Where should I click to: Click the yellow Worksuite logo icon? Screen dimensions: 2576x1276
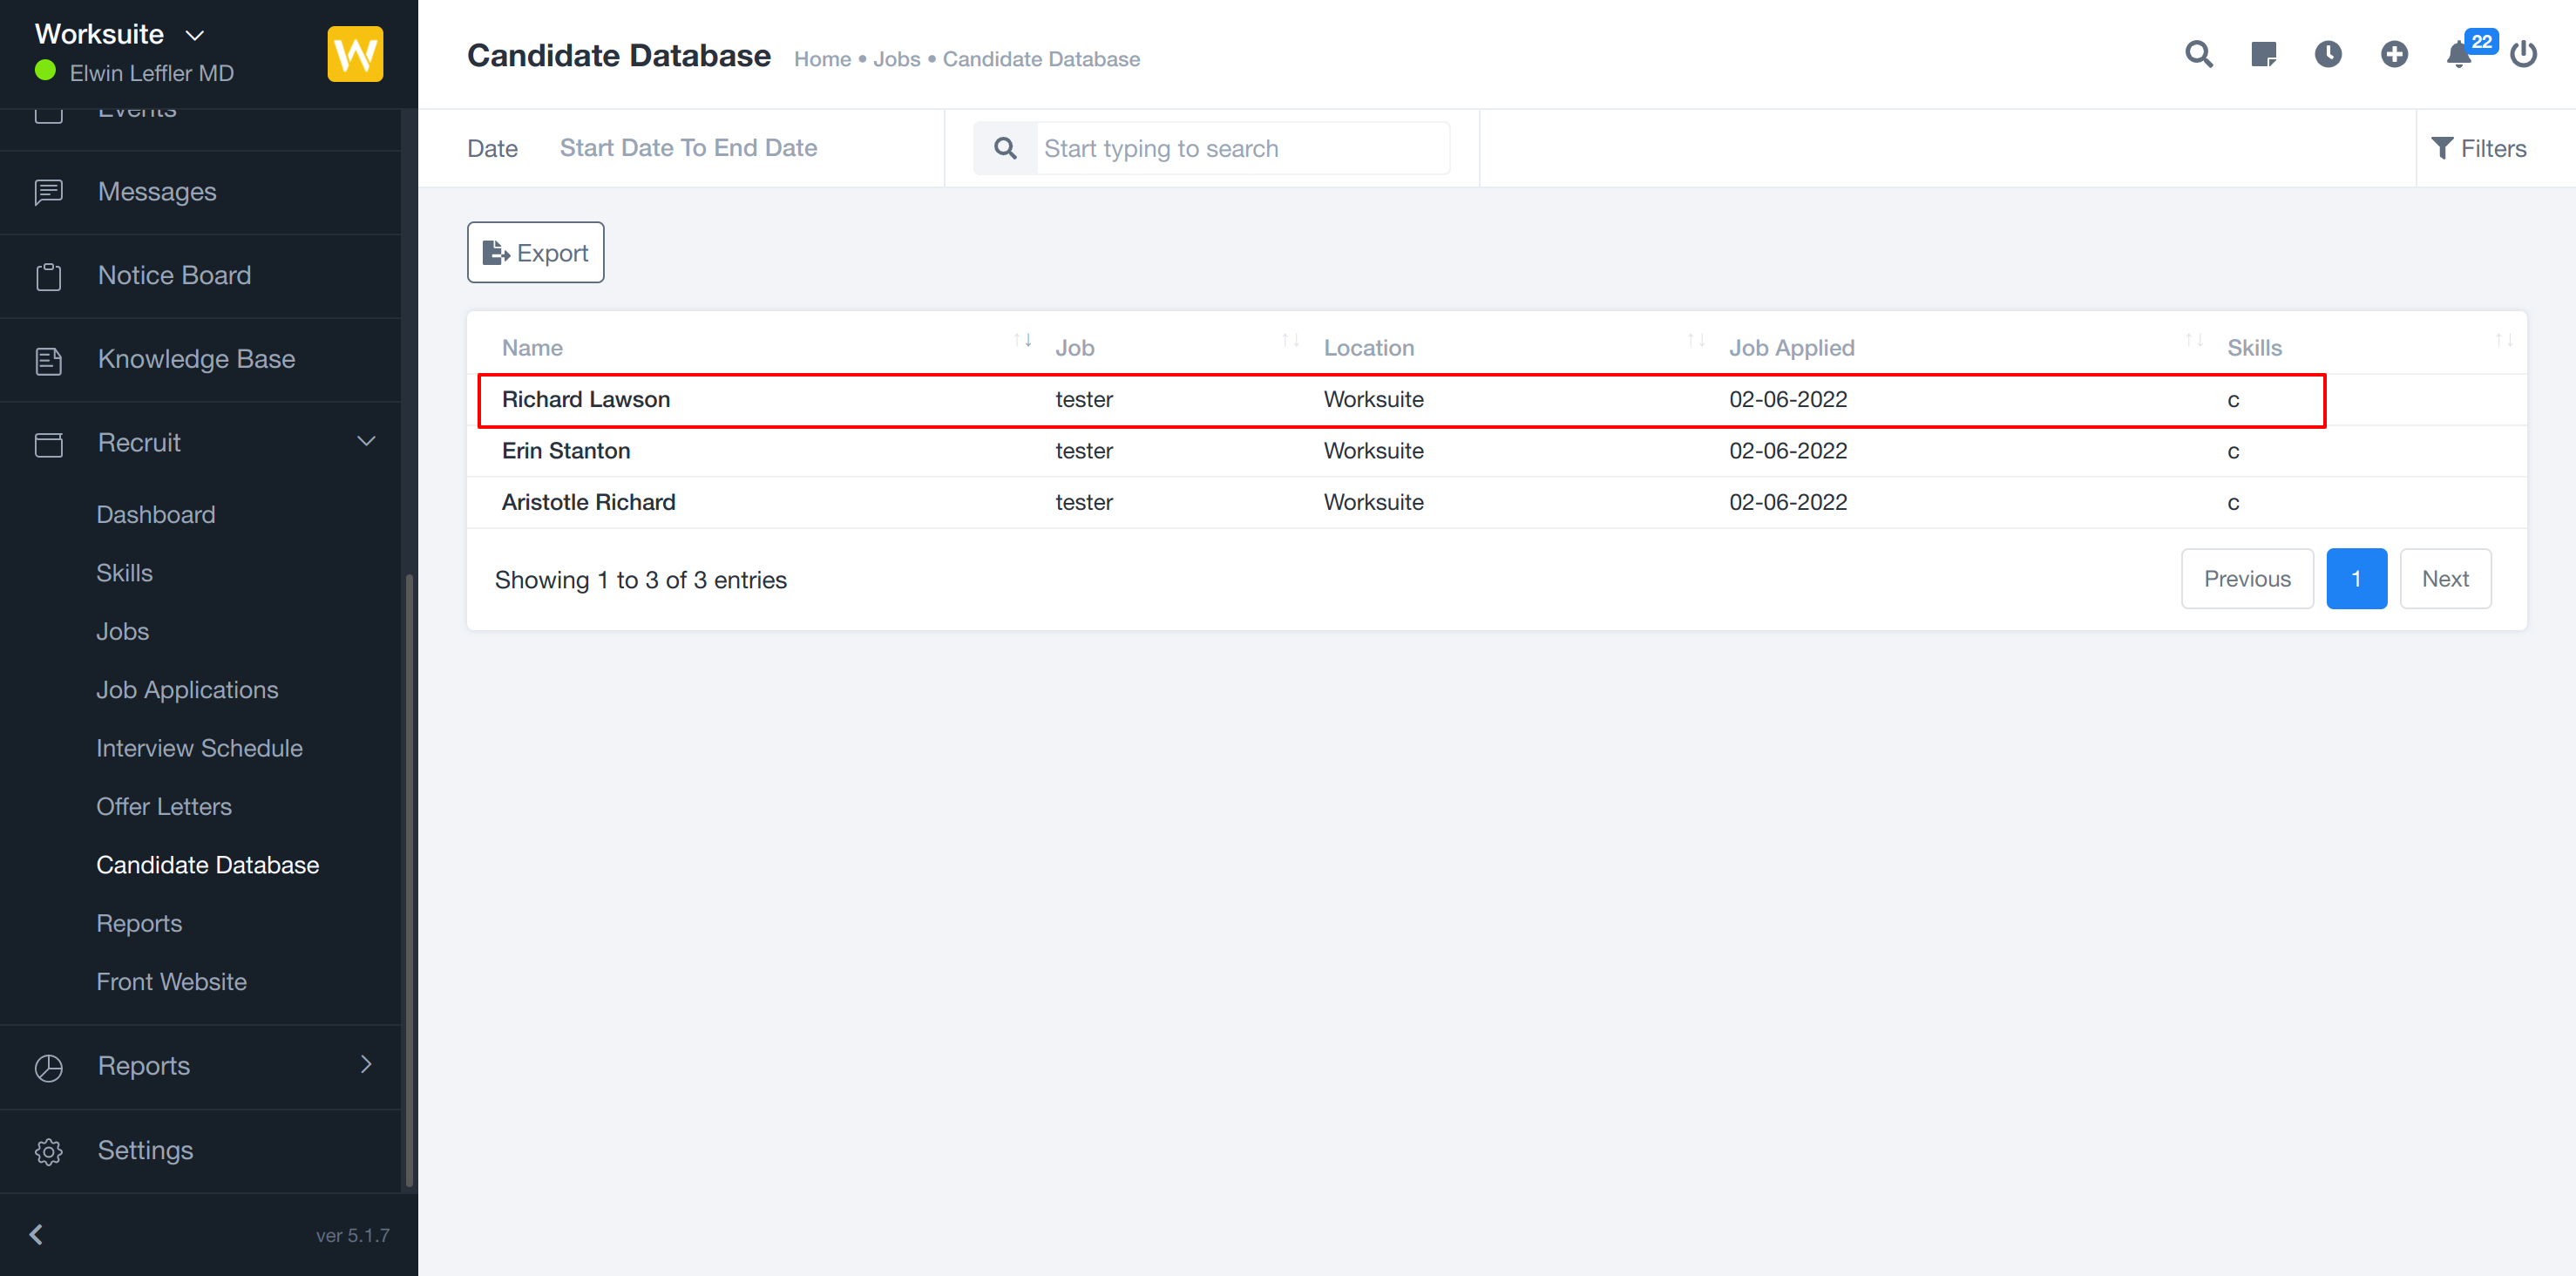tap(355, 54)
